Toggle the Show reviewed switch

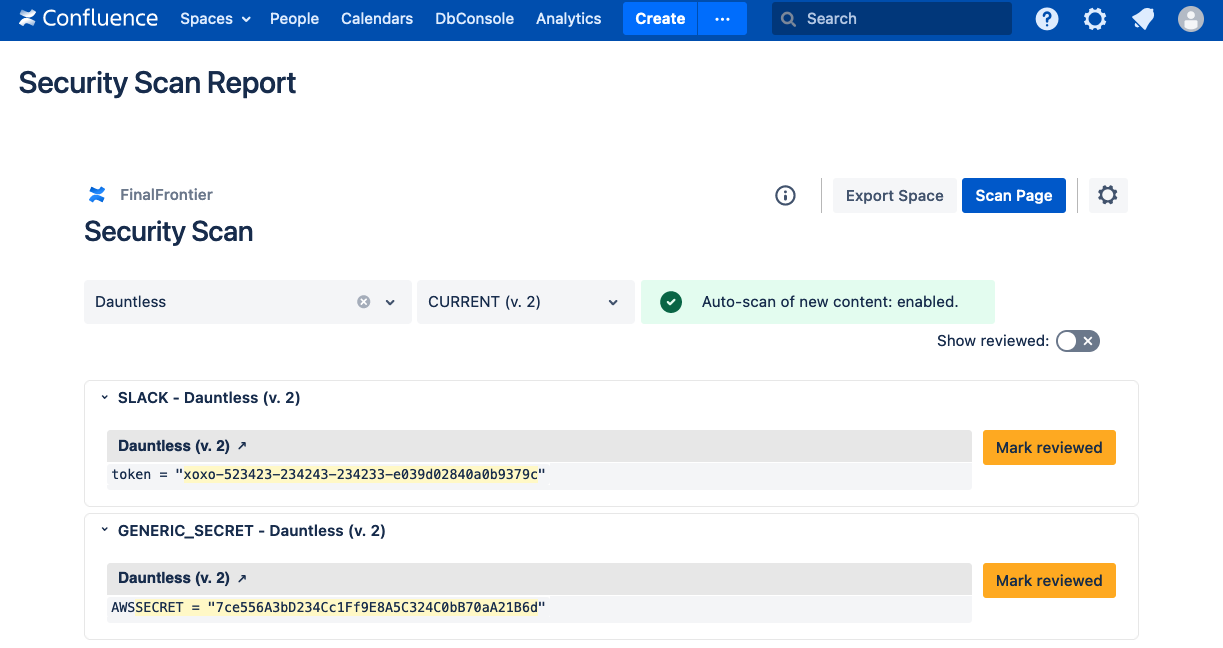tap(1078, 341)
